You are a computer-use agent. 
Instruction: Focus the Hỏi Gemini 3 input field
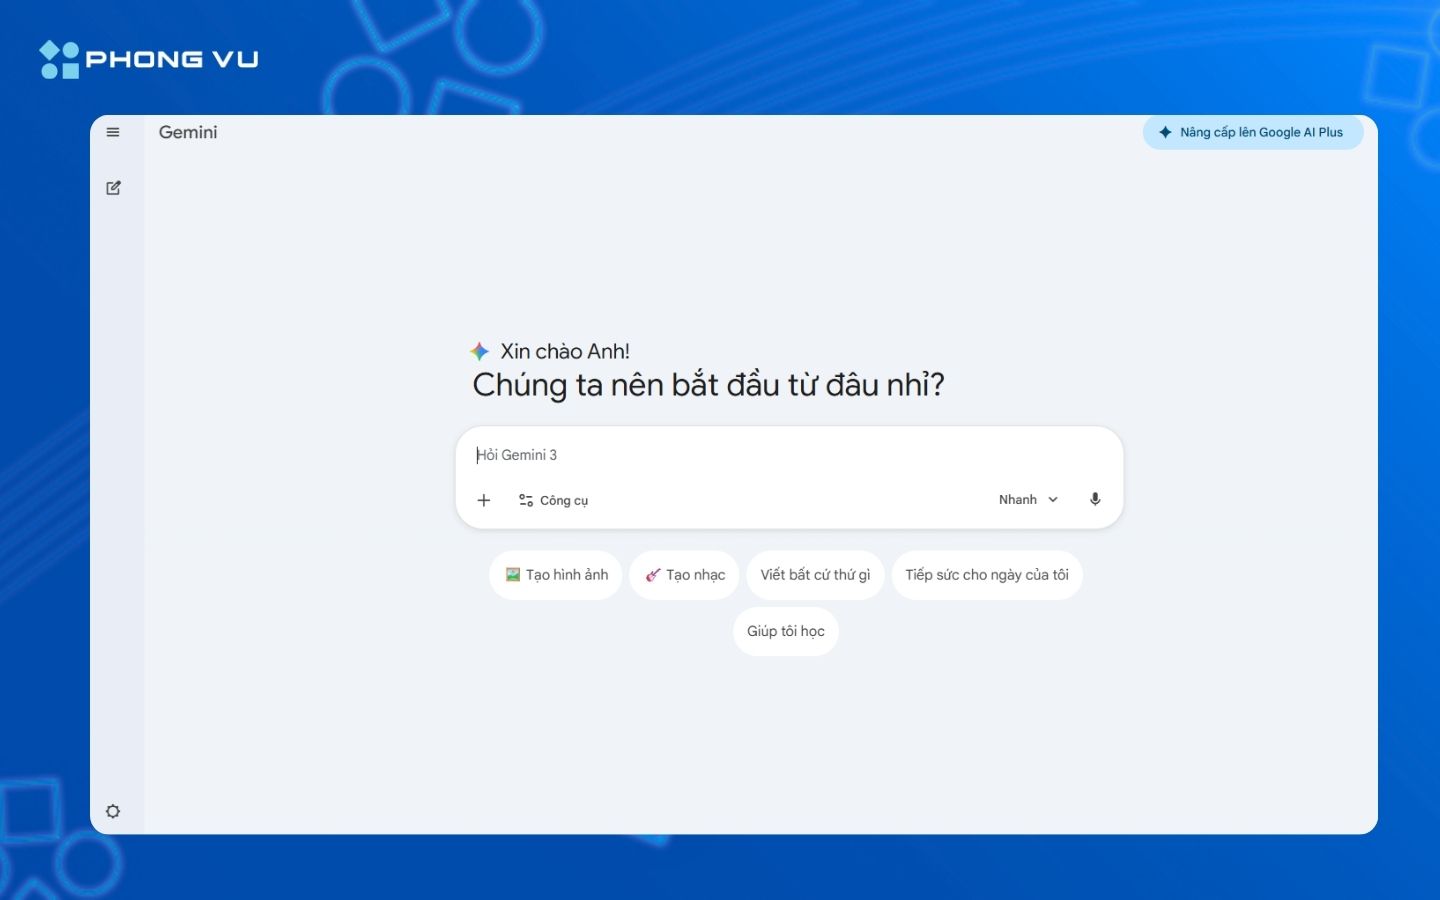(788, 455)
